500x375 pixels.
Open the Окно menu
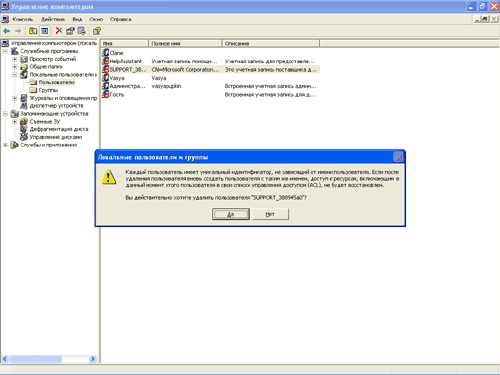(96, 19)
